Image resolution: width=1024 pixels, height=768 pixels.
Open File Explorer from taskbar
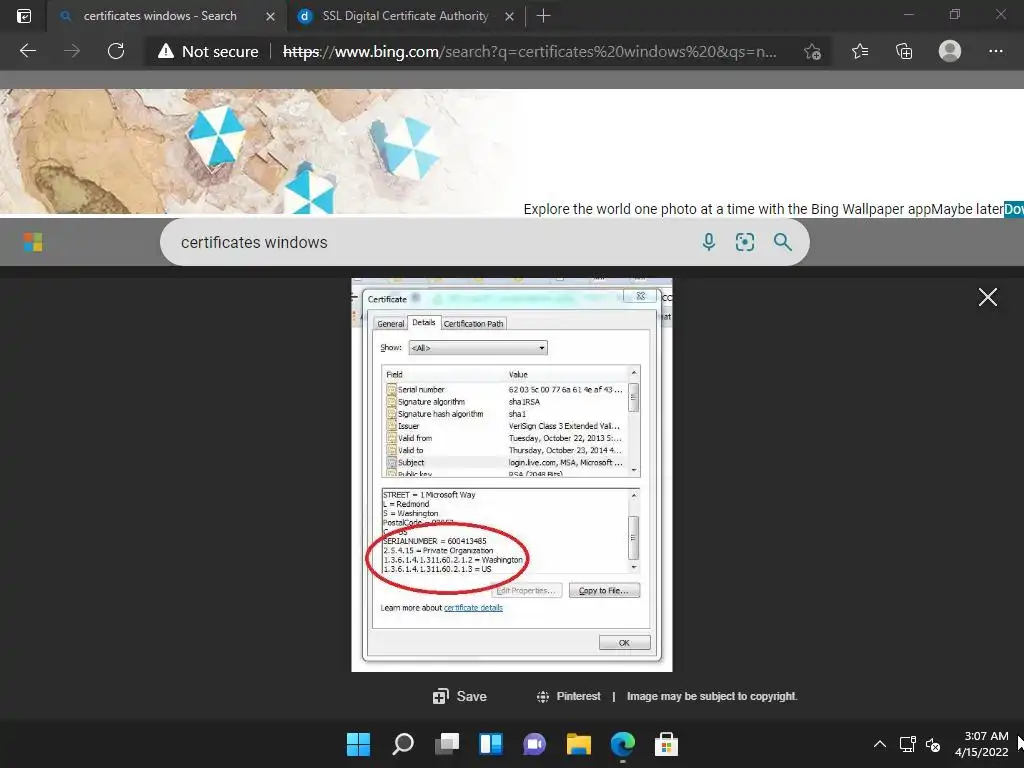(579, 744)
